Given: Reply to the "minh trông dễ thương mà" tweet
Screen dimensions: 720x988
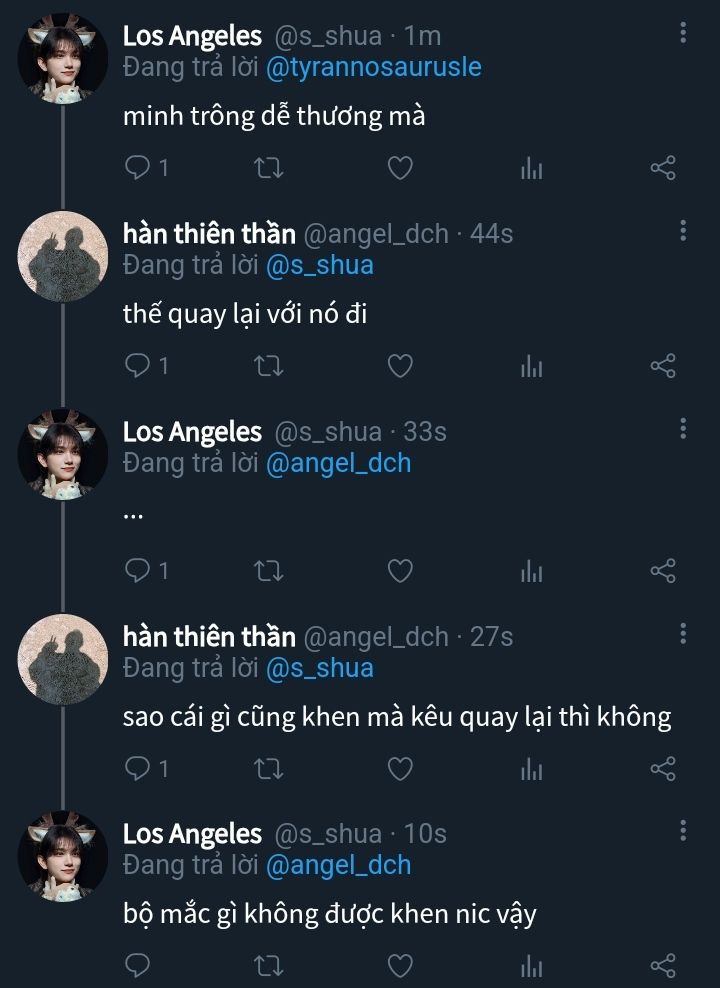Looking at the screenshot, I should click(137, 168).
